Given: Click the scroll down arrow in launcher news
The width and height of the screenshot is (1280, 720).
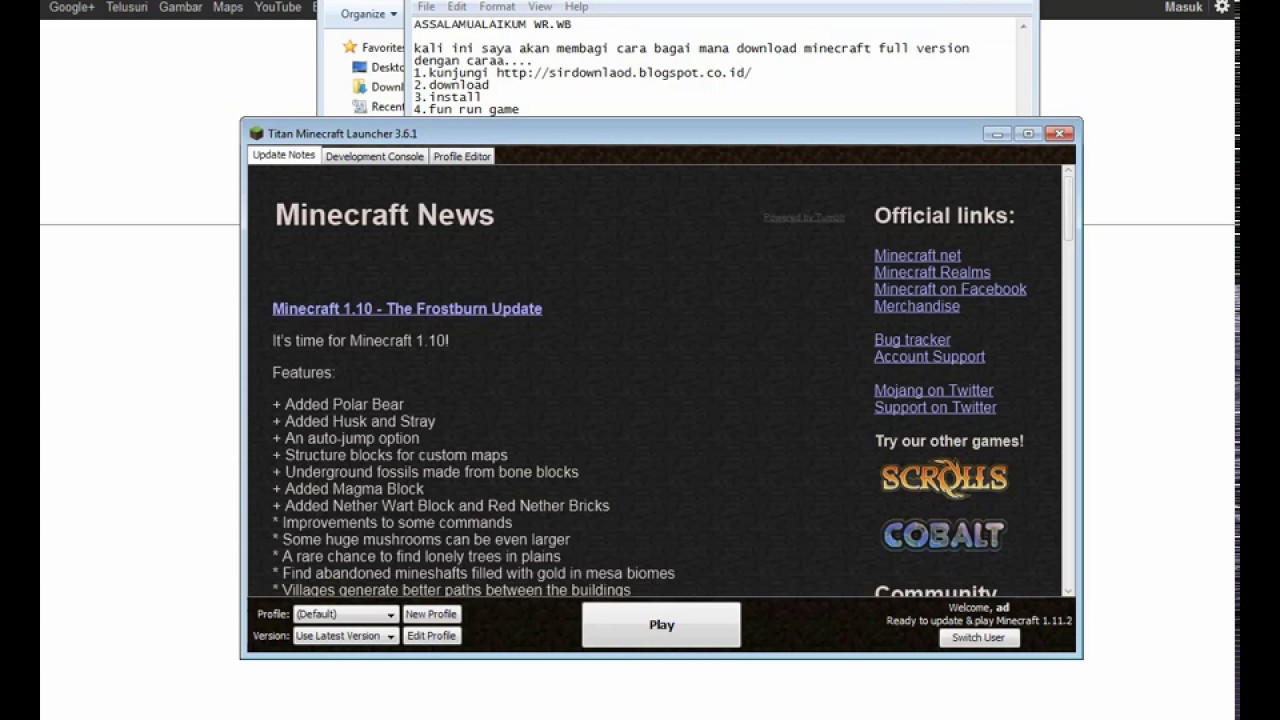Looking at the screenshot, I should tap(1068, 591).
